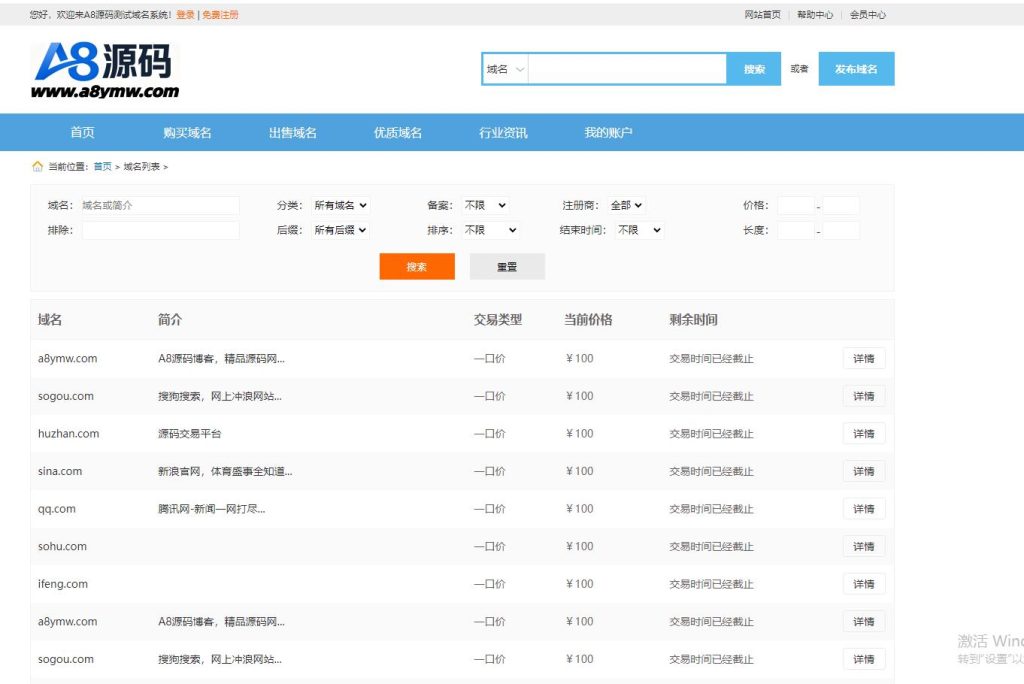
Task: Open the 网站首页 top link
Action: [762, 14]
